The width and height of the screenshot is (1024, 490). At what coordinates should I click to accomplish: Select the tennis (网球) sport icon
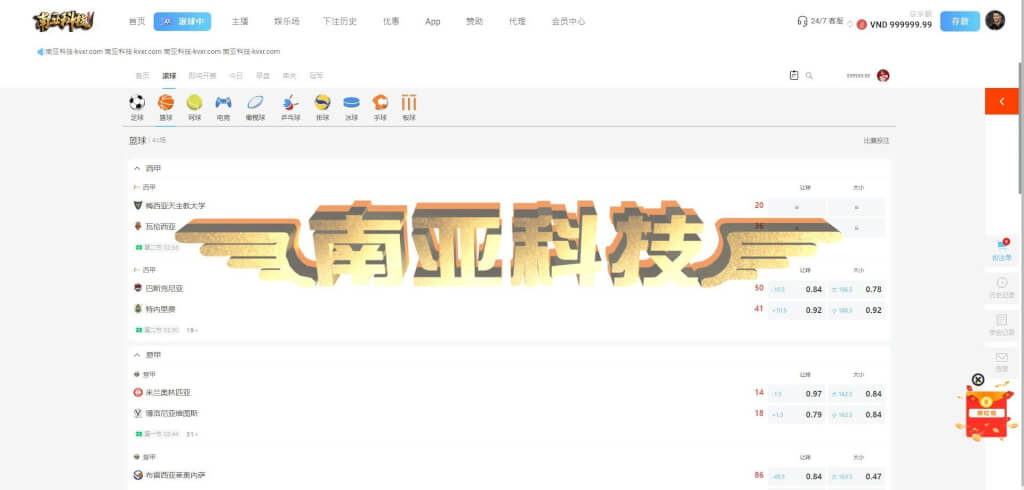click(x=195, y=103)
